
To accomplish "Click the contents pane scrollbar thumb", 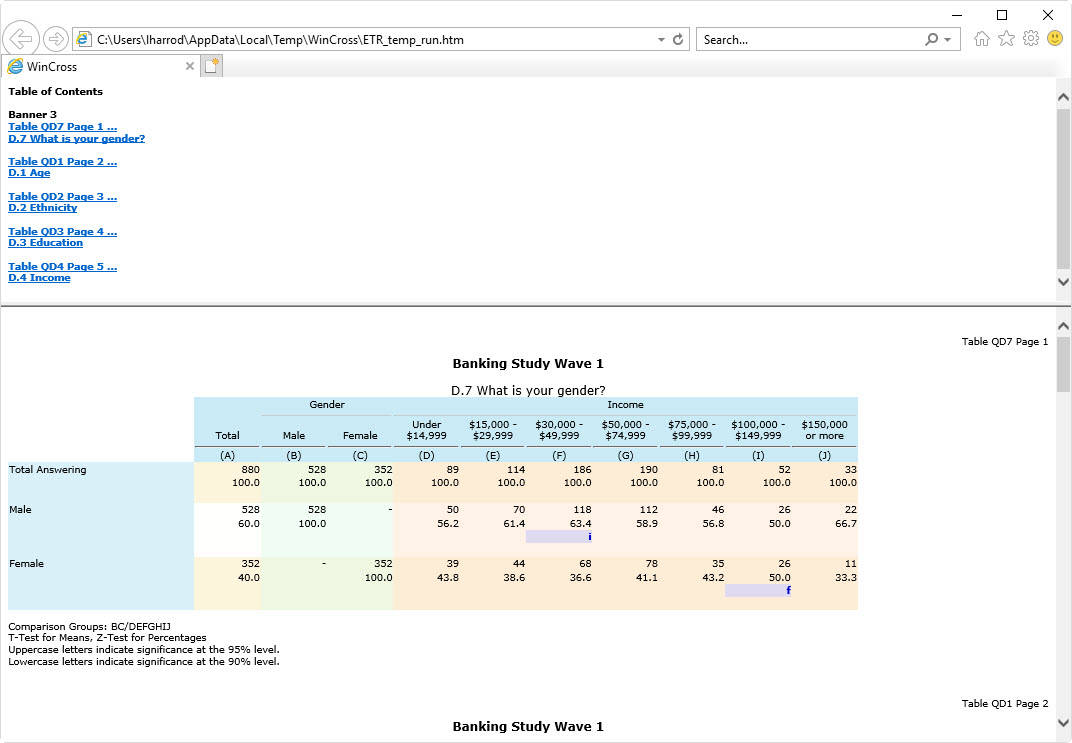I will [1063, 189].
